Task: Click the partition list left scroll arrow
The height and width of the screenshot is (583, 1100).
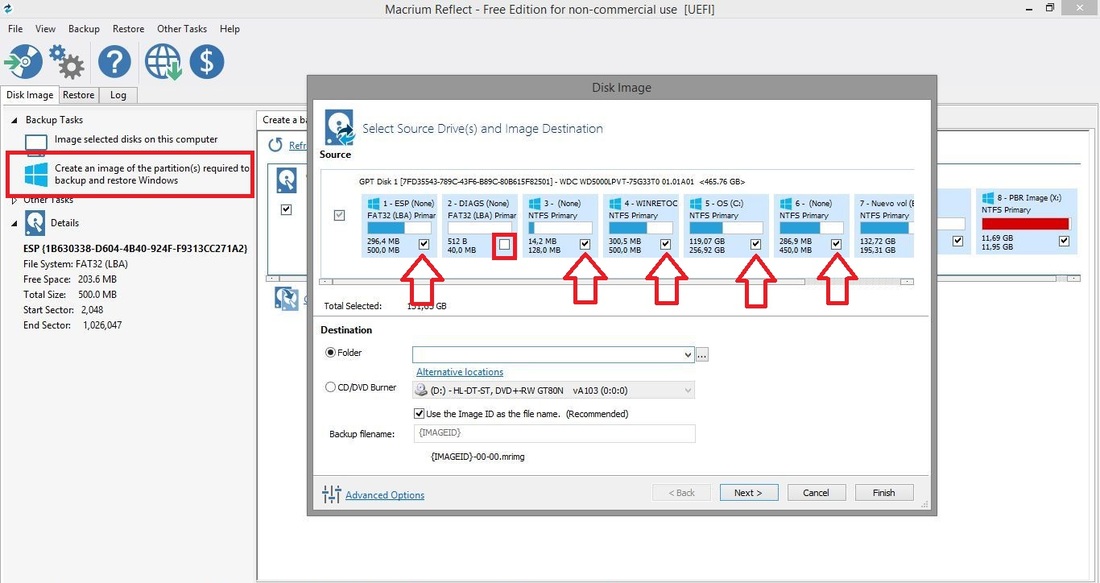Action: click(326, 281)
